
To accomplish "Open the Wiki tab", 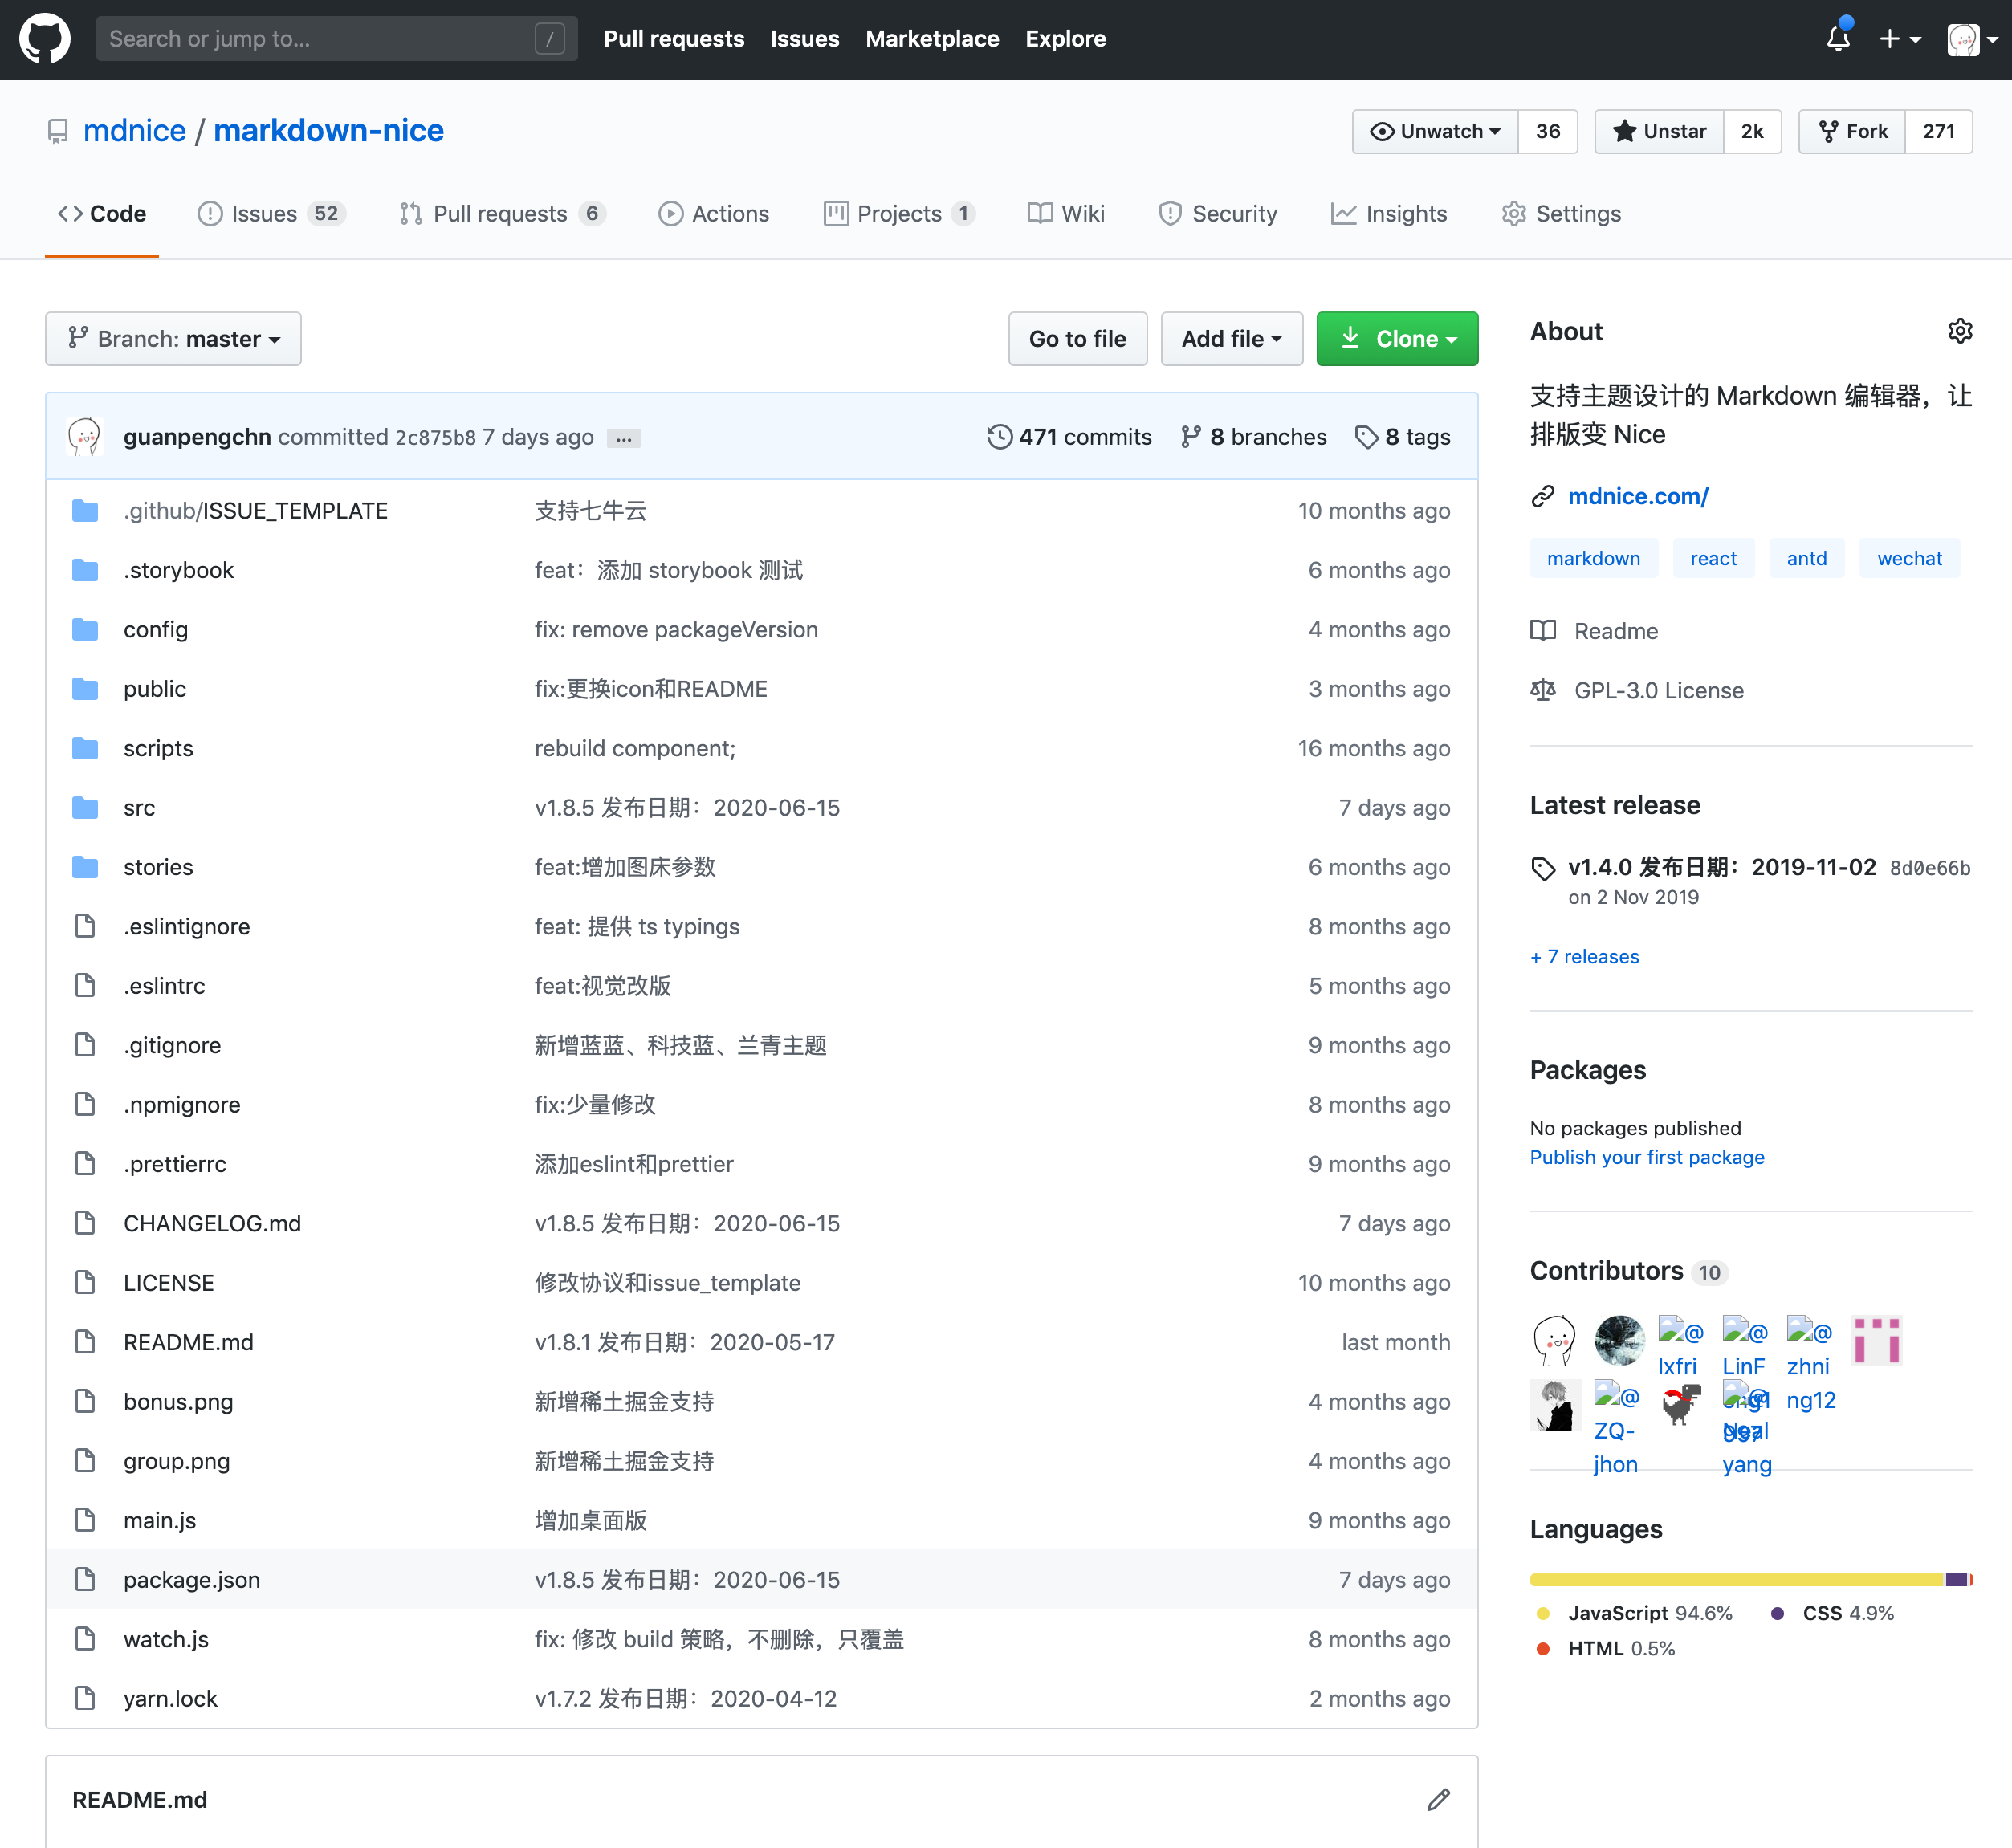I will click(x=1066, y=214).
